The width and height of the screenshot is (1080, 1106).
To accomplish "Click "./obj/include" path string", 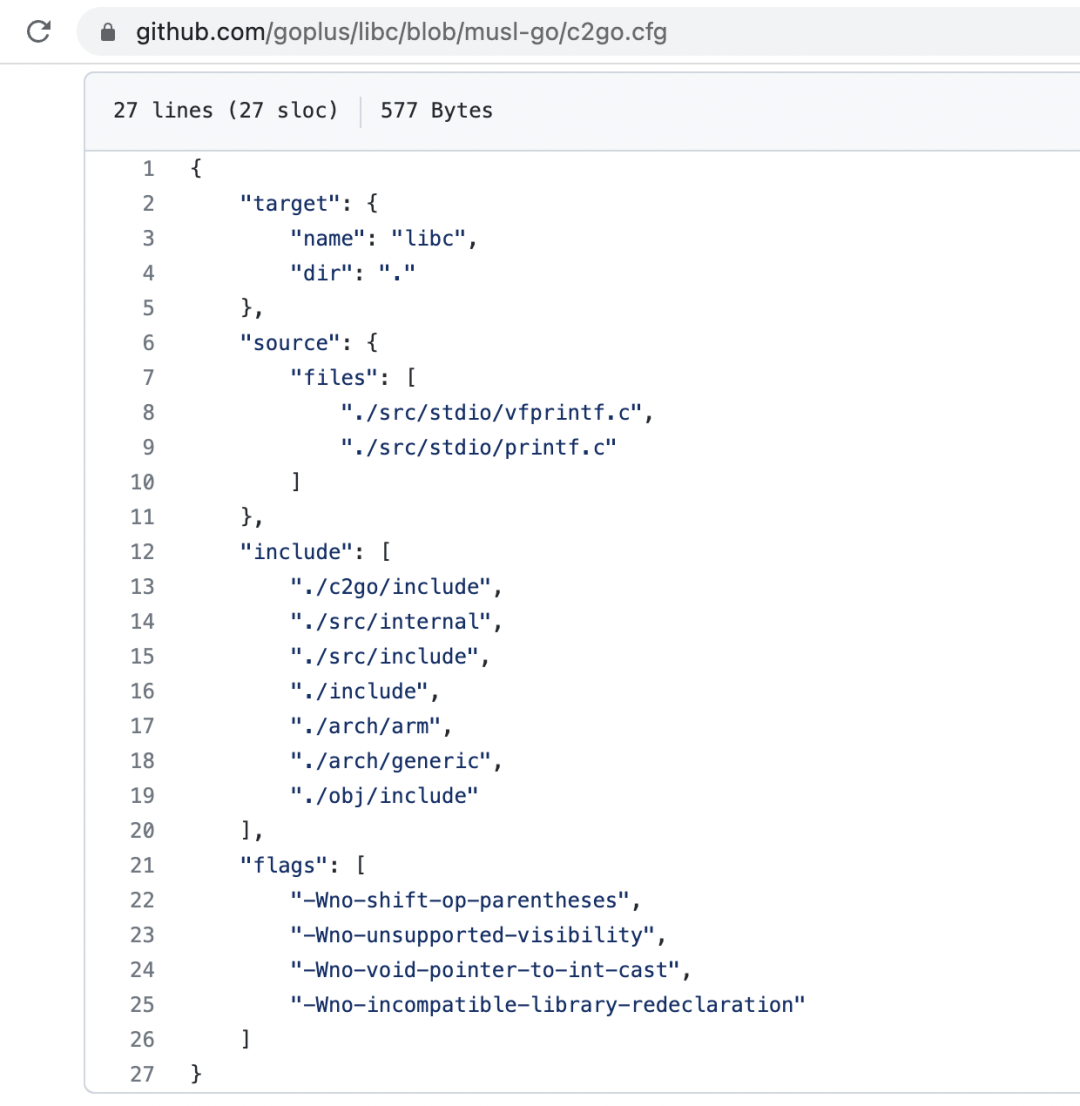I will [x=384, y=796].
